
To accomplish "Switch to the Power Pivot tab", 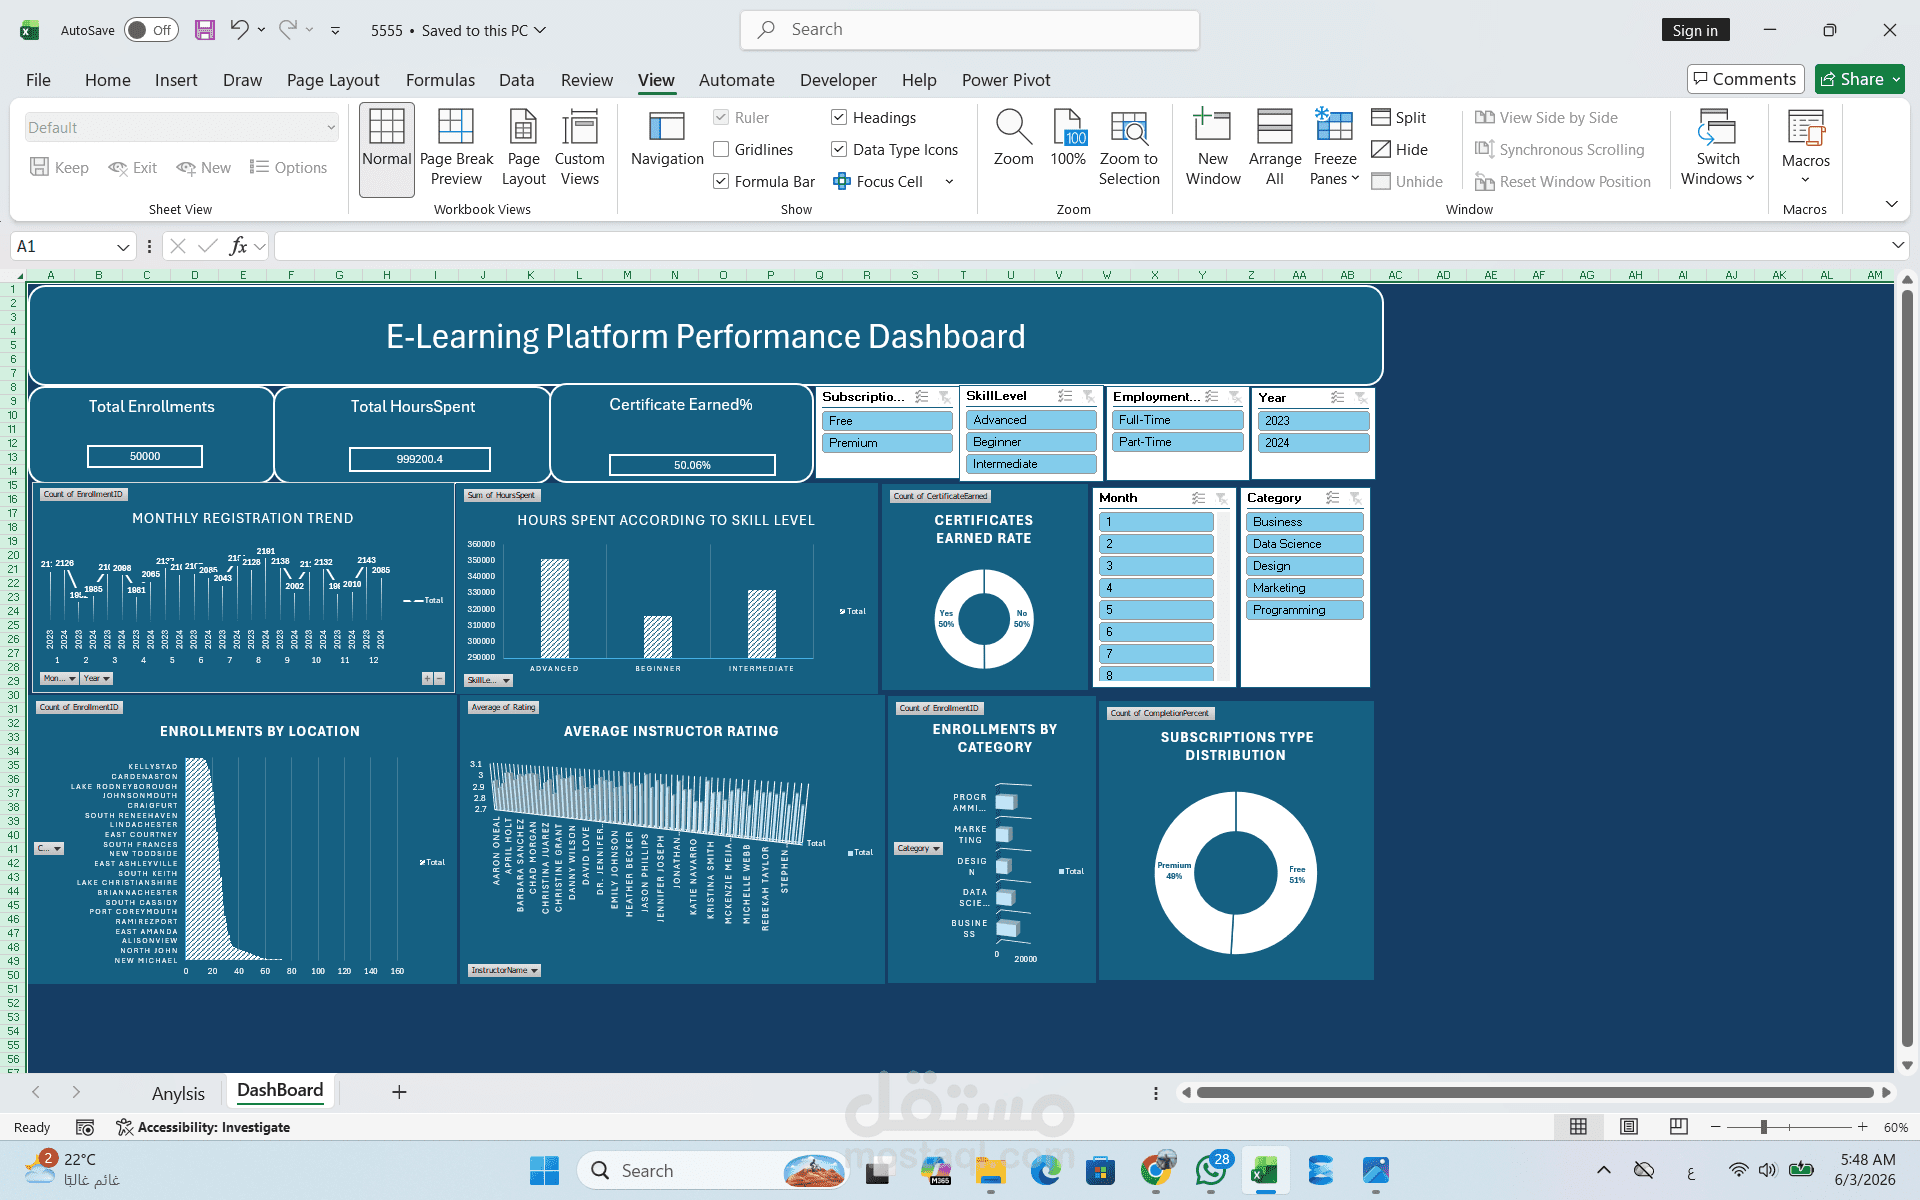I will tap(1006, 80).
